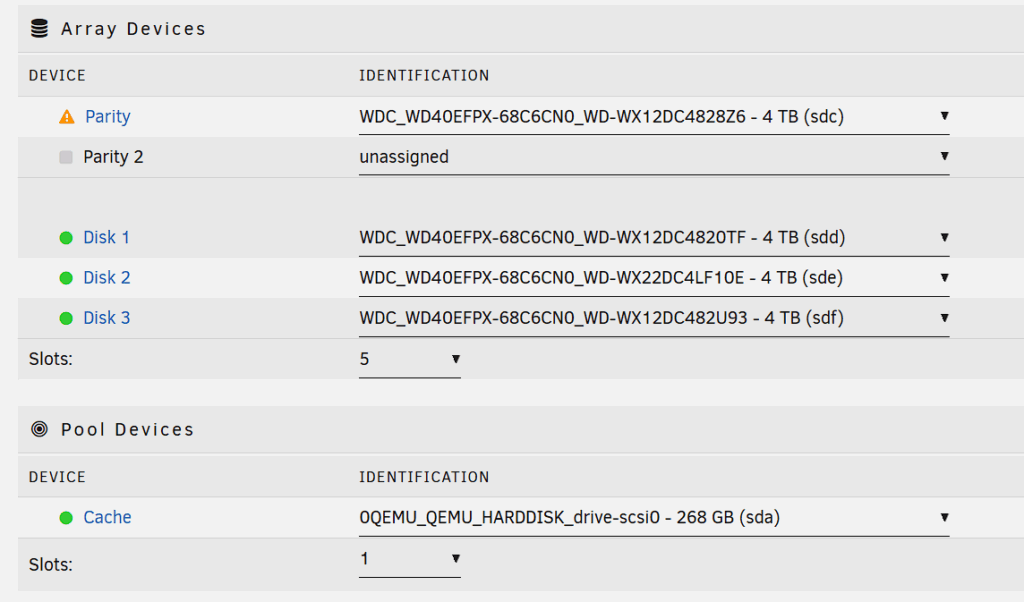The height and width of the screenshot is (602, 1024).
Task: Click the green status dot for Cache
Action: [x=66, y=518]
